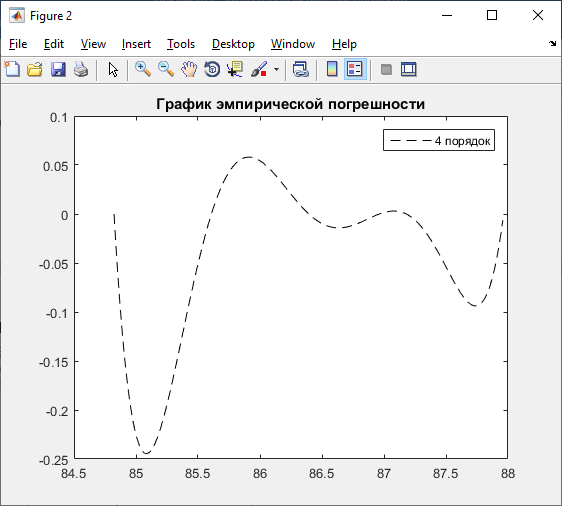Open the Tools menu

click(x=181, y=44)
